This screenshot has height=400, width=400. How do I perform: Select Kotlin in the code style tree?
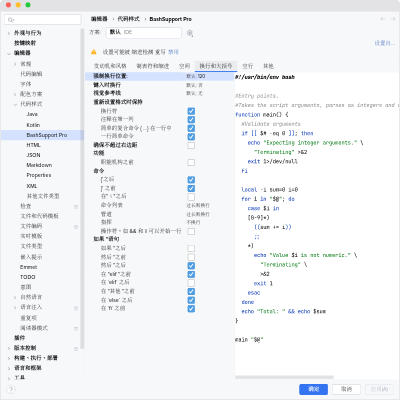[x=33, y=125]
